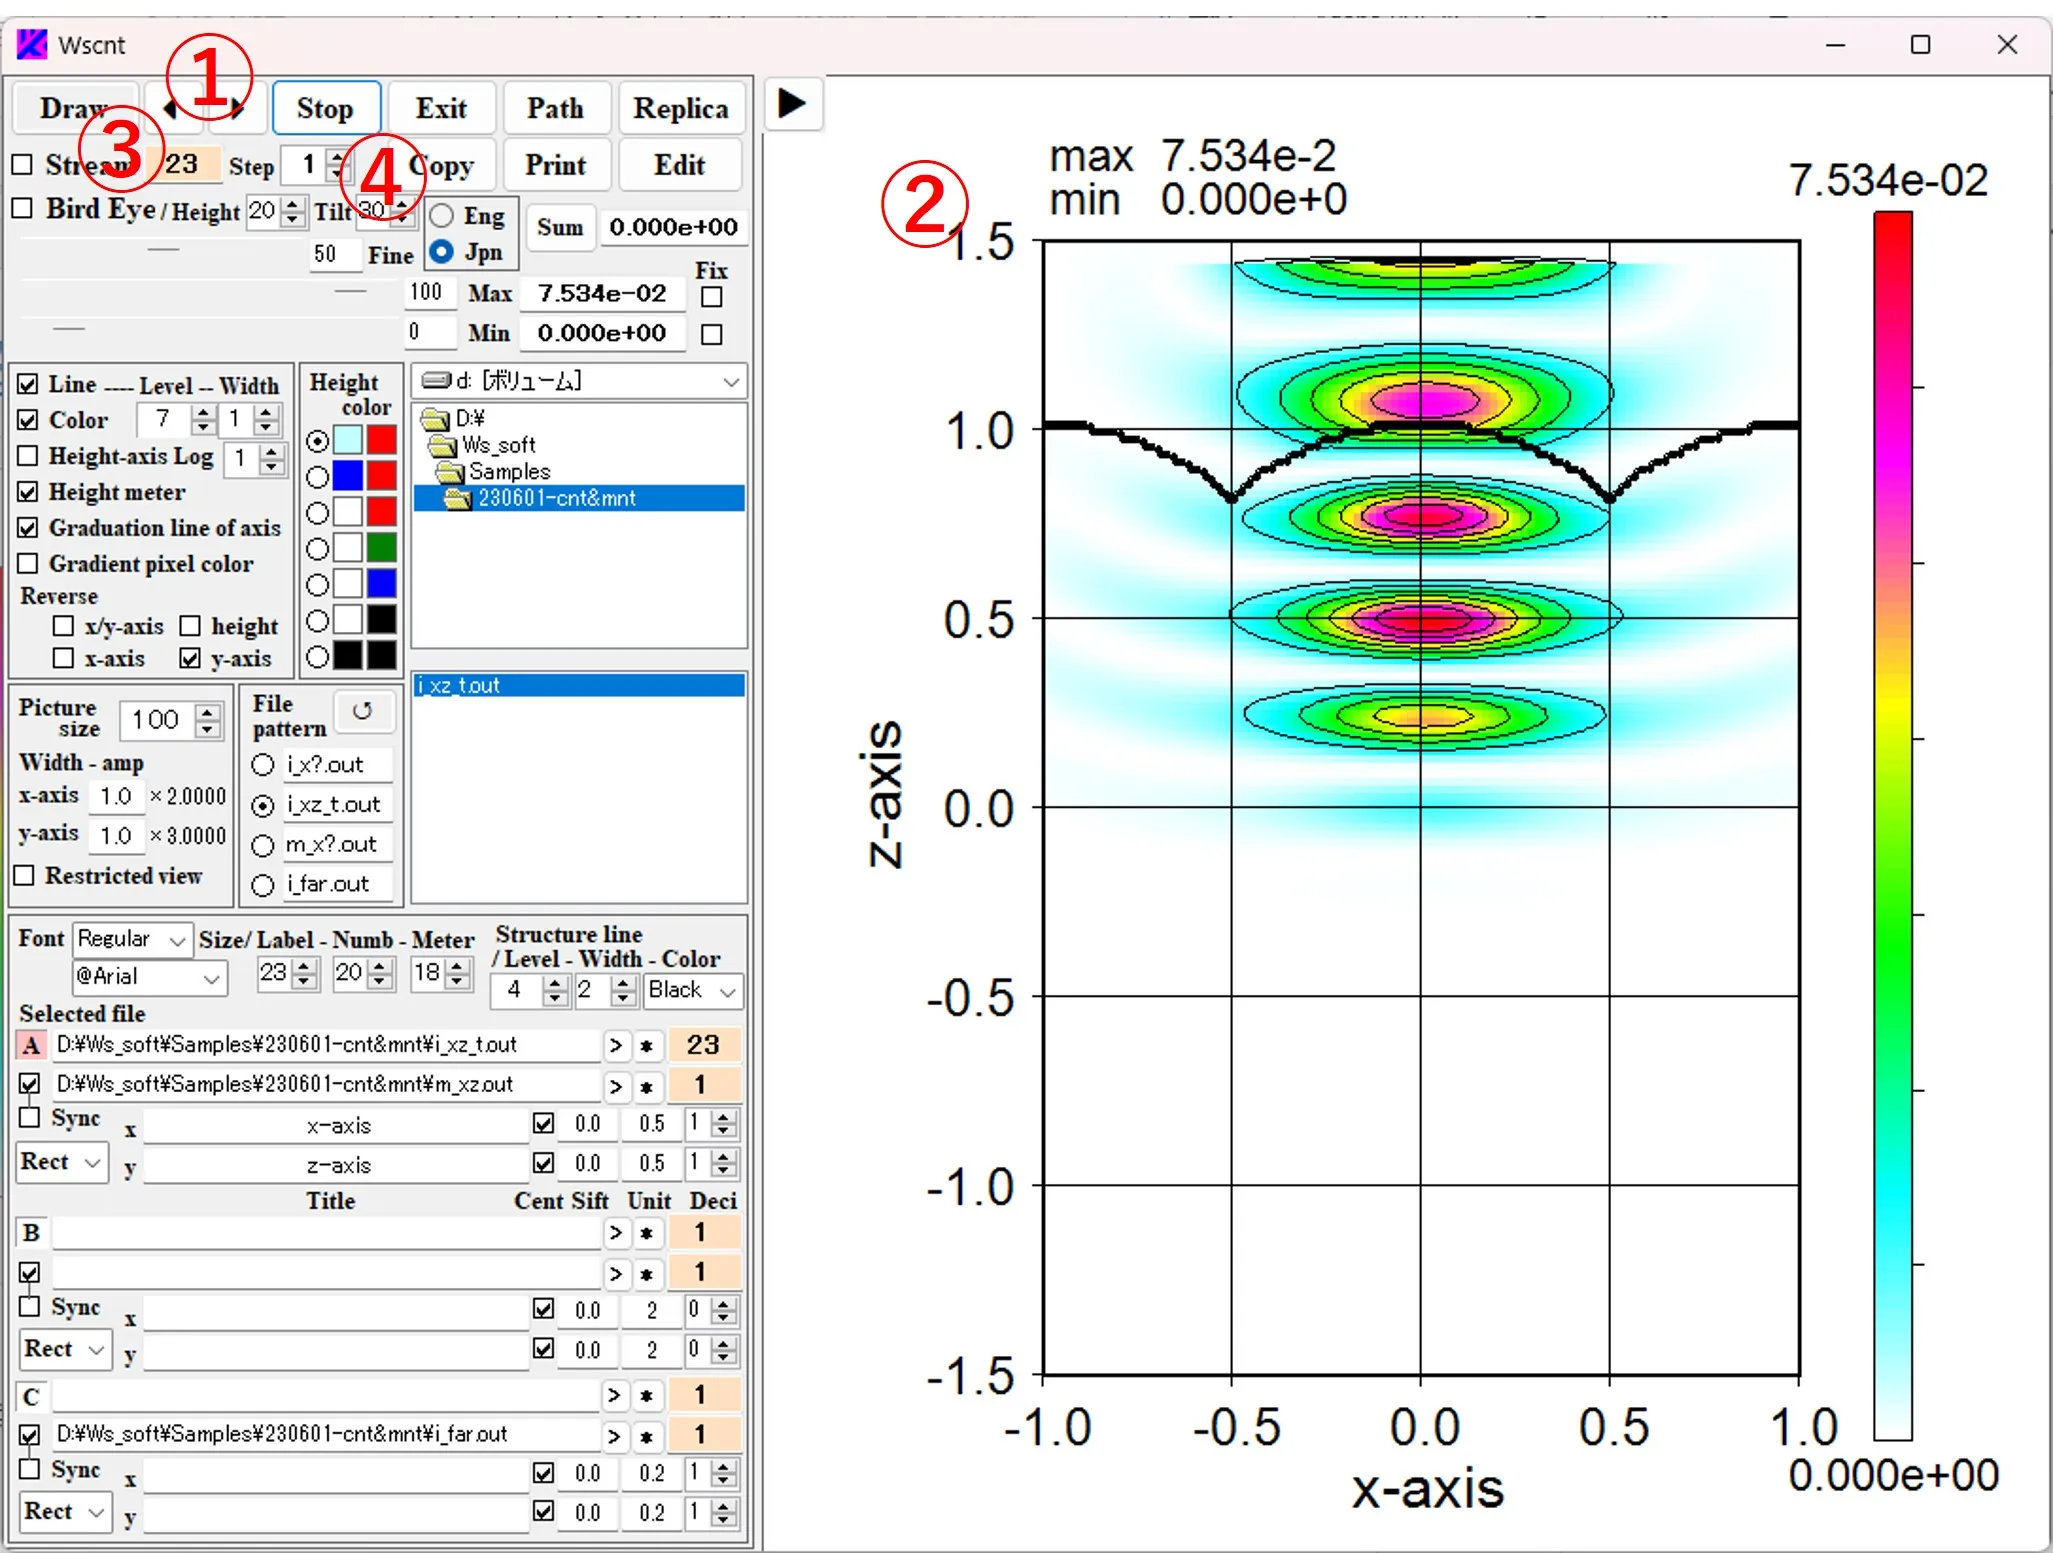Click the Sum button
This screenshot has height=1553, width=2053.
click(x=560, y=227)
